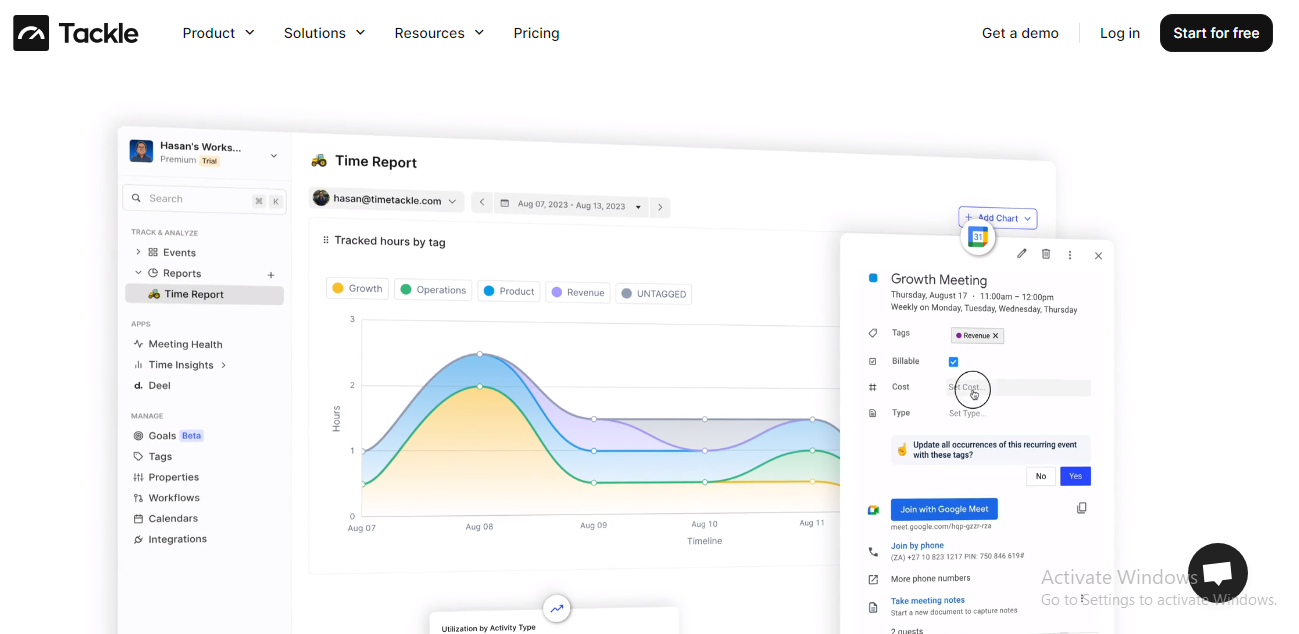Toggle the UNTAGGED filter chip

pyautogui.click(x=653, y=293)
